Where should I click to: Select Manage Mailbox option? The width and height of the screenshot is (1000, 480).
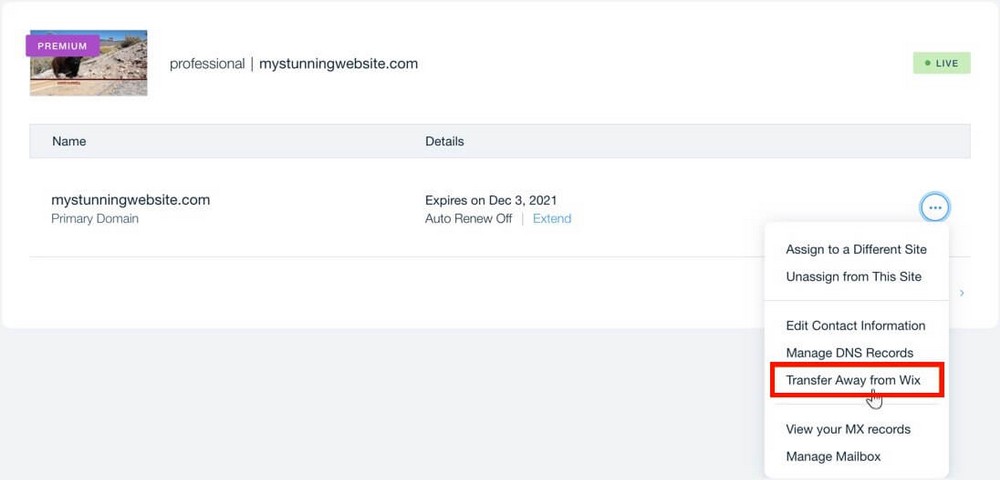(834, 457)
